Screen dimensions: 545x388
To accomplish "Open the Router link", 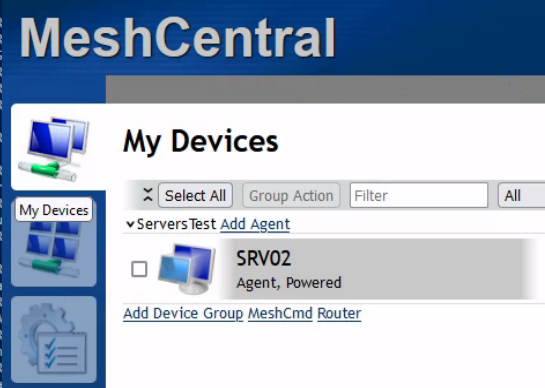I will pos(339,314).
